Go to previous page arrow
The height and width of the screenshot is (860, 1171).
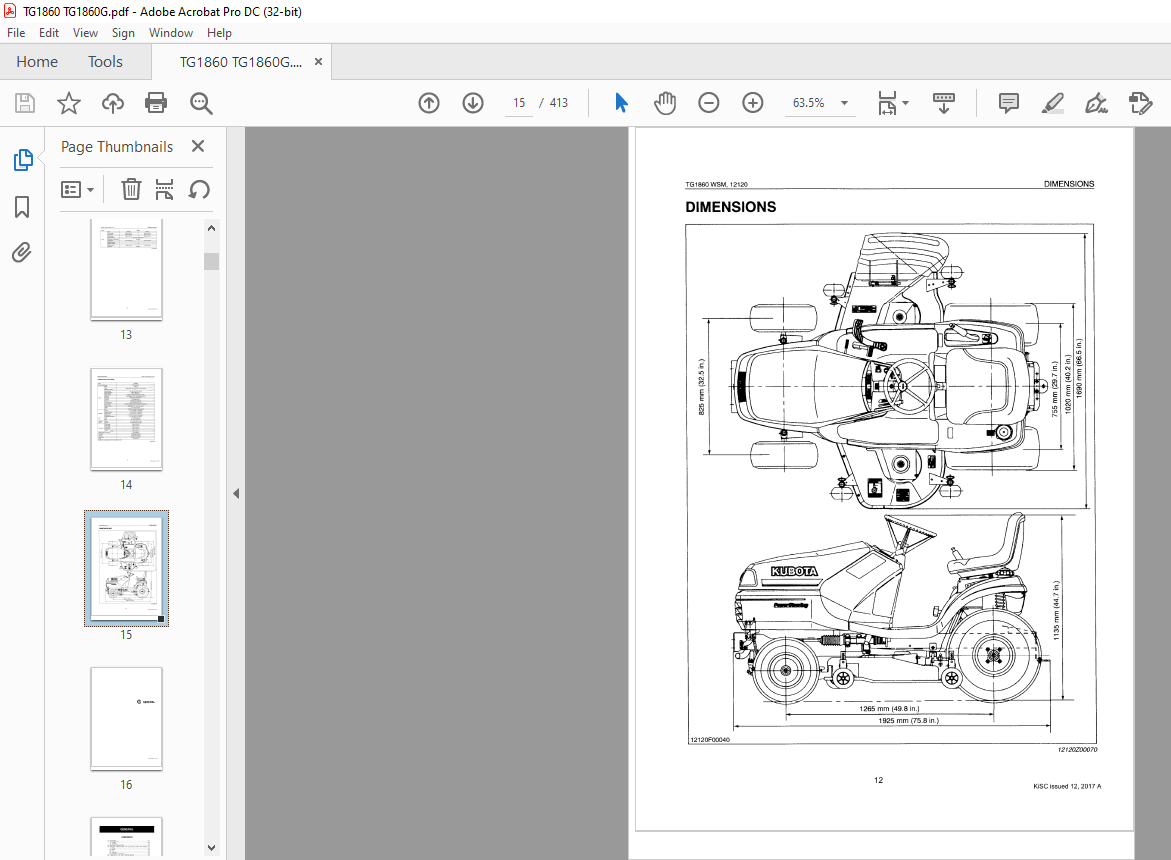tap(429, 103)
